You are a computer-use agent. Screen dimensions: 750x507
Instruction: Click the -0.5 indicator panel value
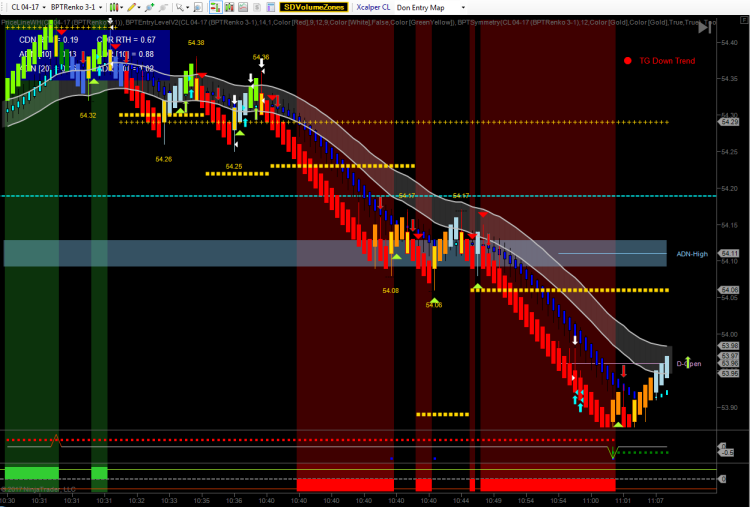727,452
